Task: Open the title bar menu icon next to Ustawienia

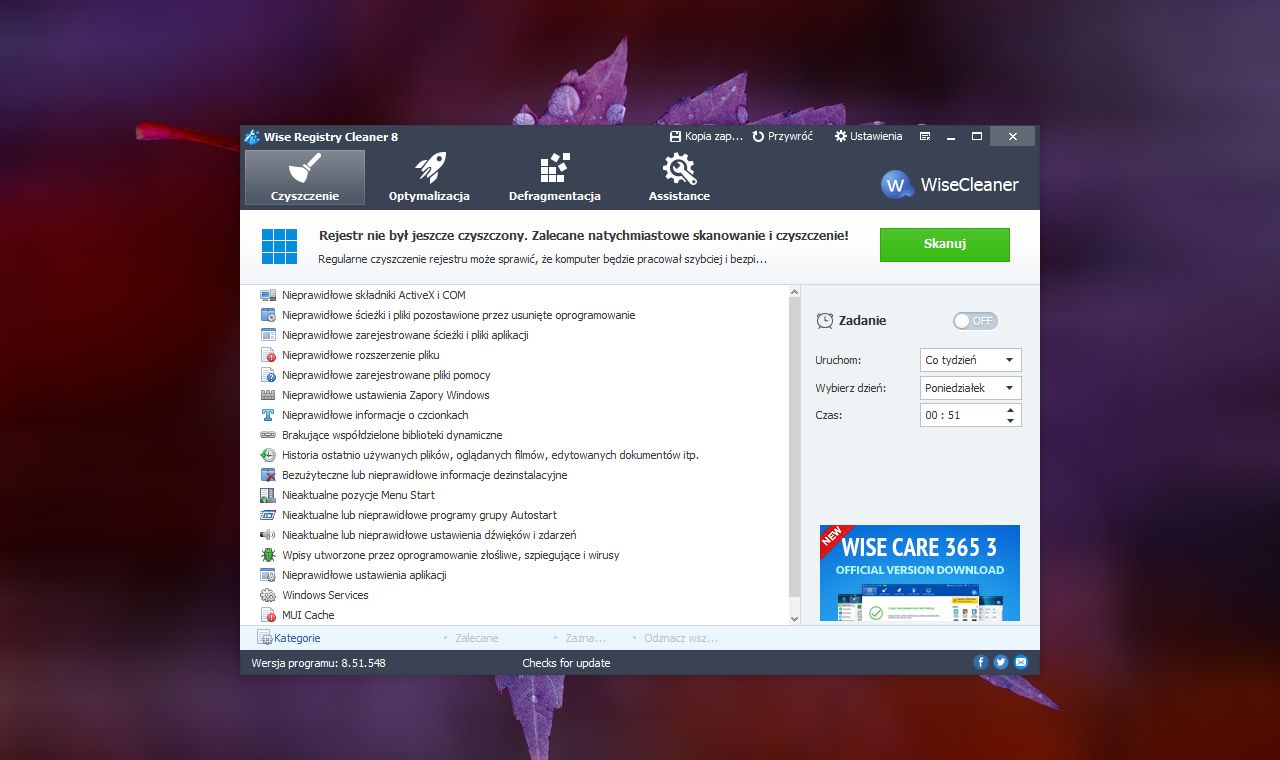Action: coord(925,136)
